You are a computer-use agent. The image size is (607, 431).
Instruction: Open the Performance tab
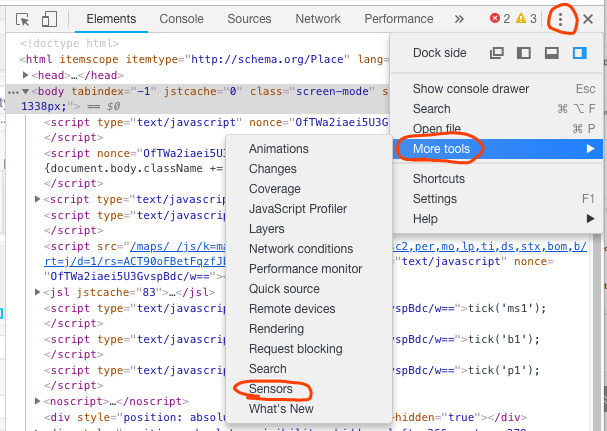coord(399,19)
